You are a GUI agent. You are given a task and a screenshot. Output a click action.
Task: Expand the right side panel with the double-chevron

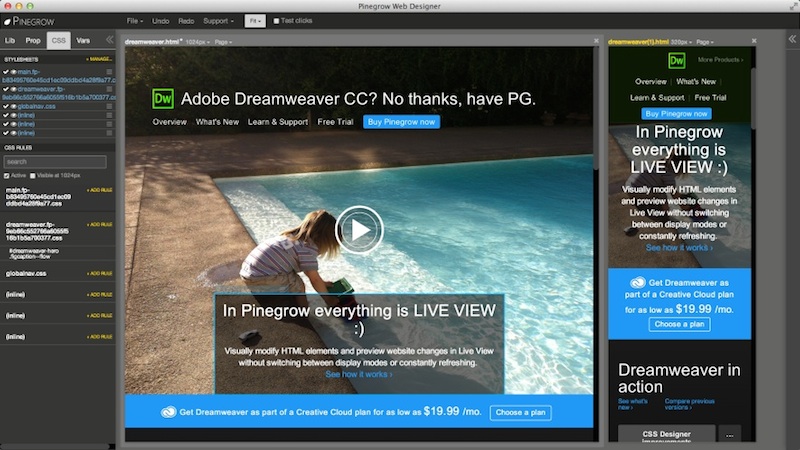[x=792, y=39]
